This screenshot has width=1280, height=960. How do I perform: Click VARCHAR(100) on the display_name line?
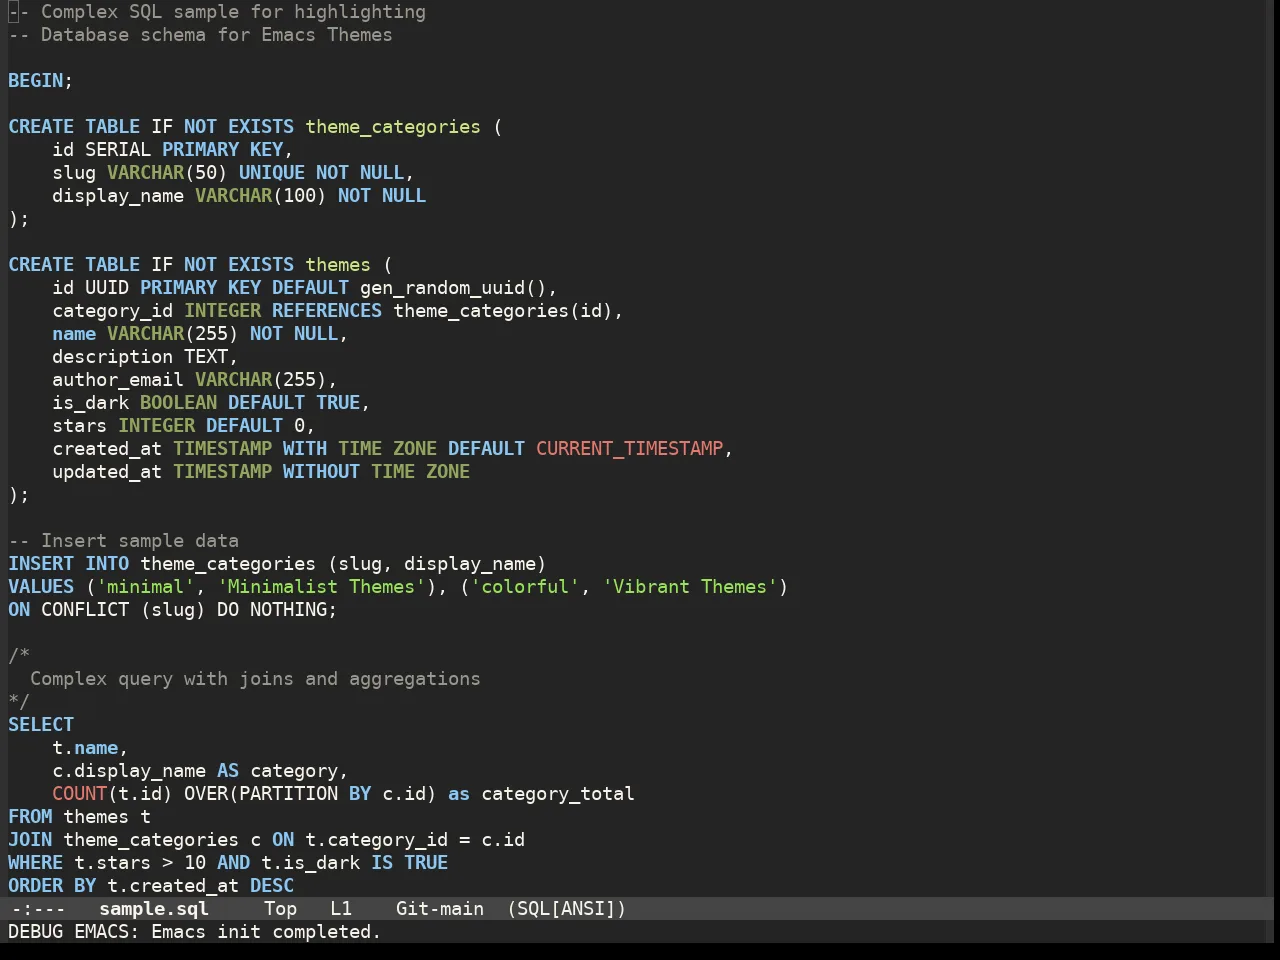[261, 196]
